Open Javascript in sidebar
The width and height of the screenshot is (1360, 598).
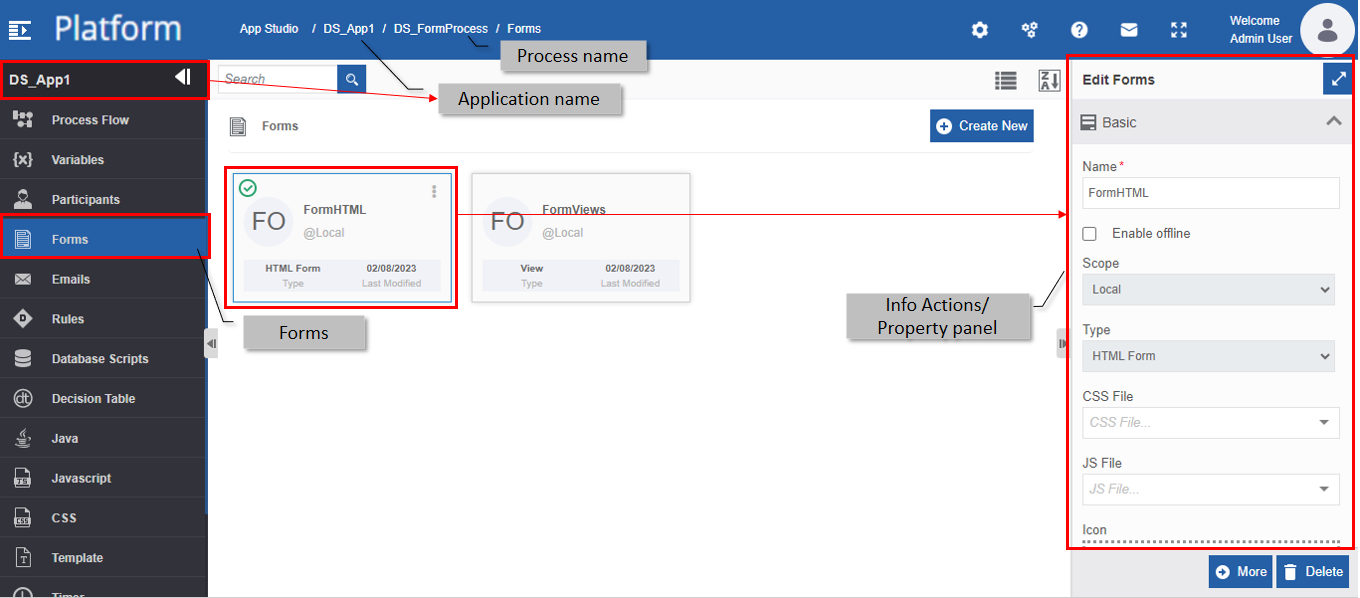point(104,478)
